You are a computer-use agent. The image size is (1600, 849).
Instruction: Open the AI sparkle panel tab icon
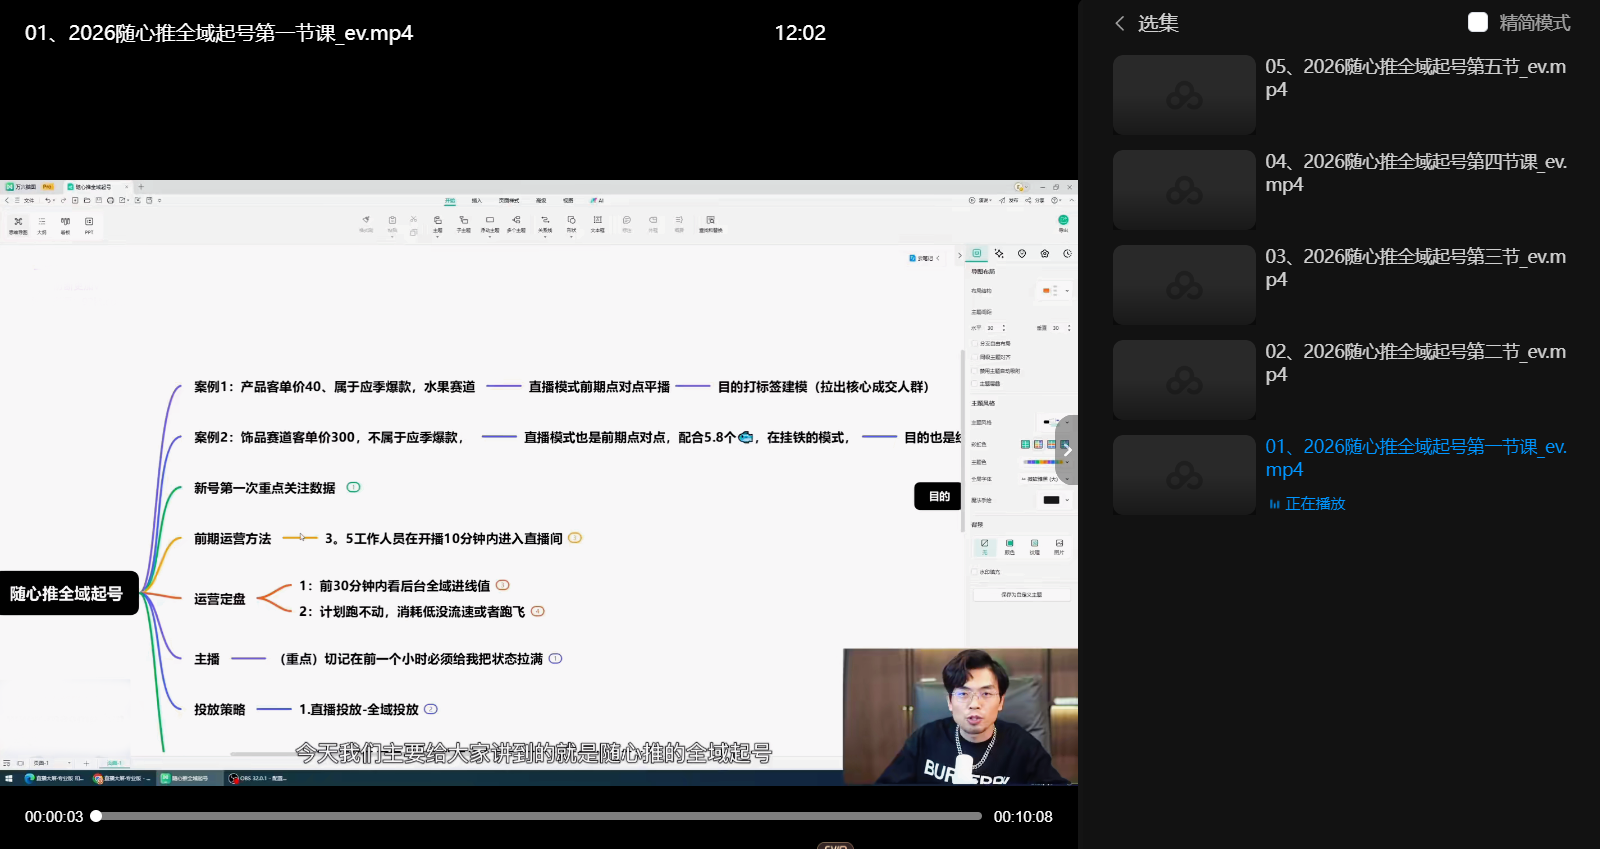point(999,254)
